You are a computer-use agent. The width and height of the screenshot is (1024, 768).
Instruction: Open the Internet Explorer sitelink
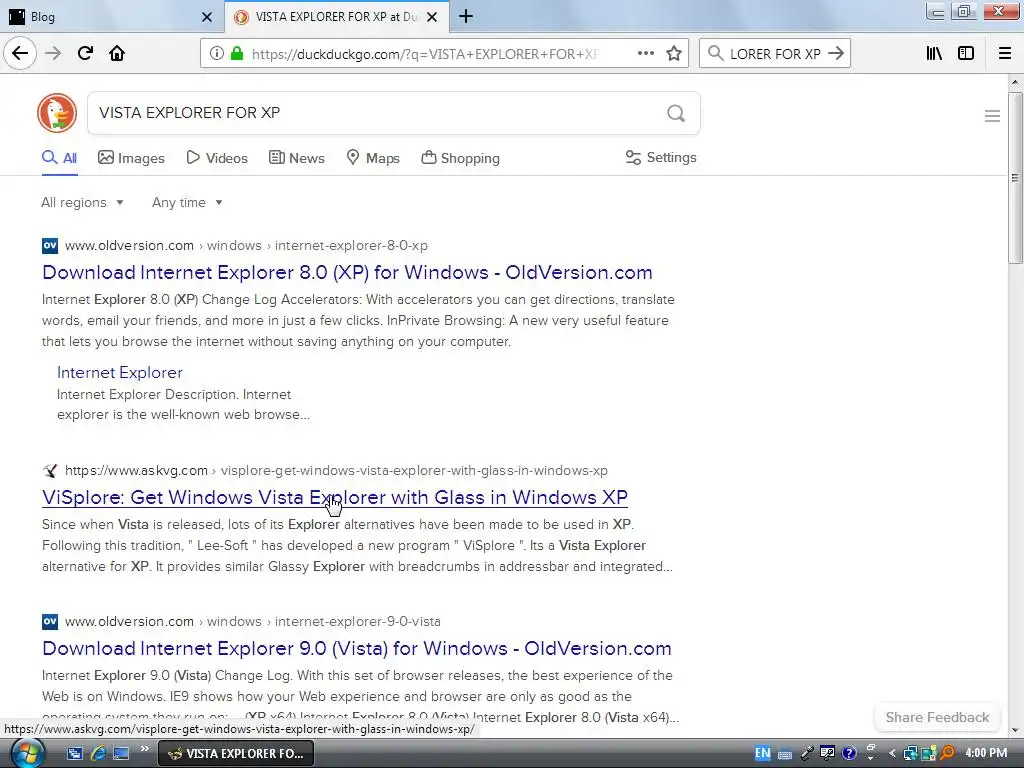(120, 372)
